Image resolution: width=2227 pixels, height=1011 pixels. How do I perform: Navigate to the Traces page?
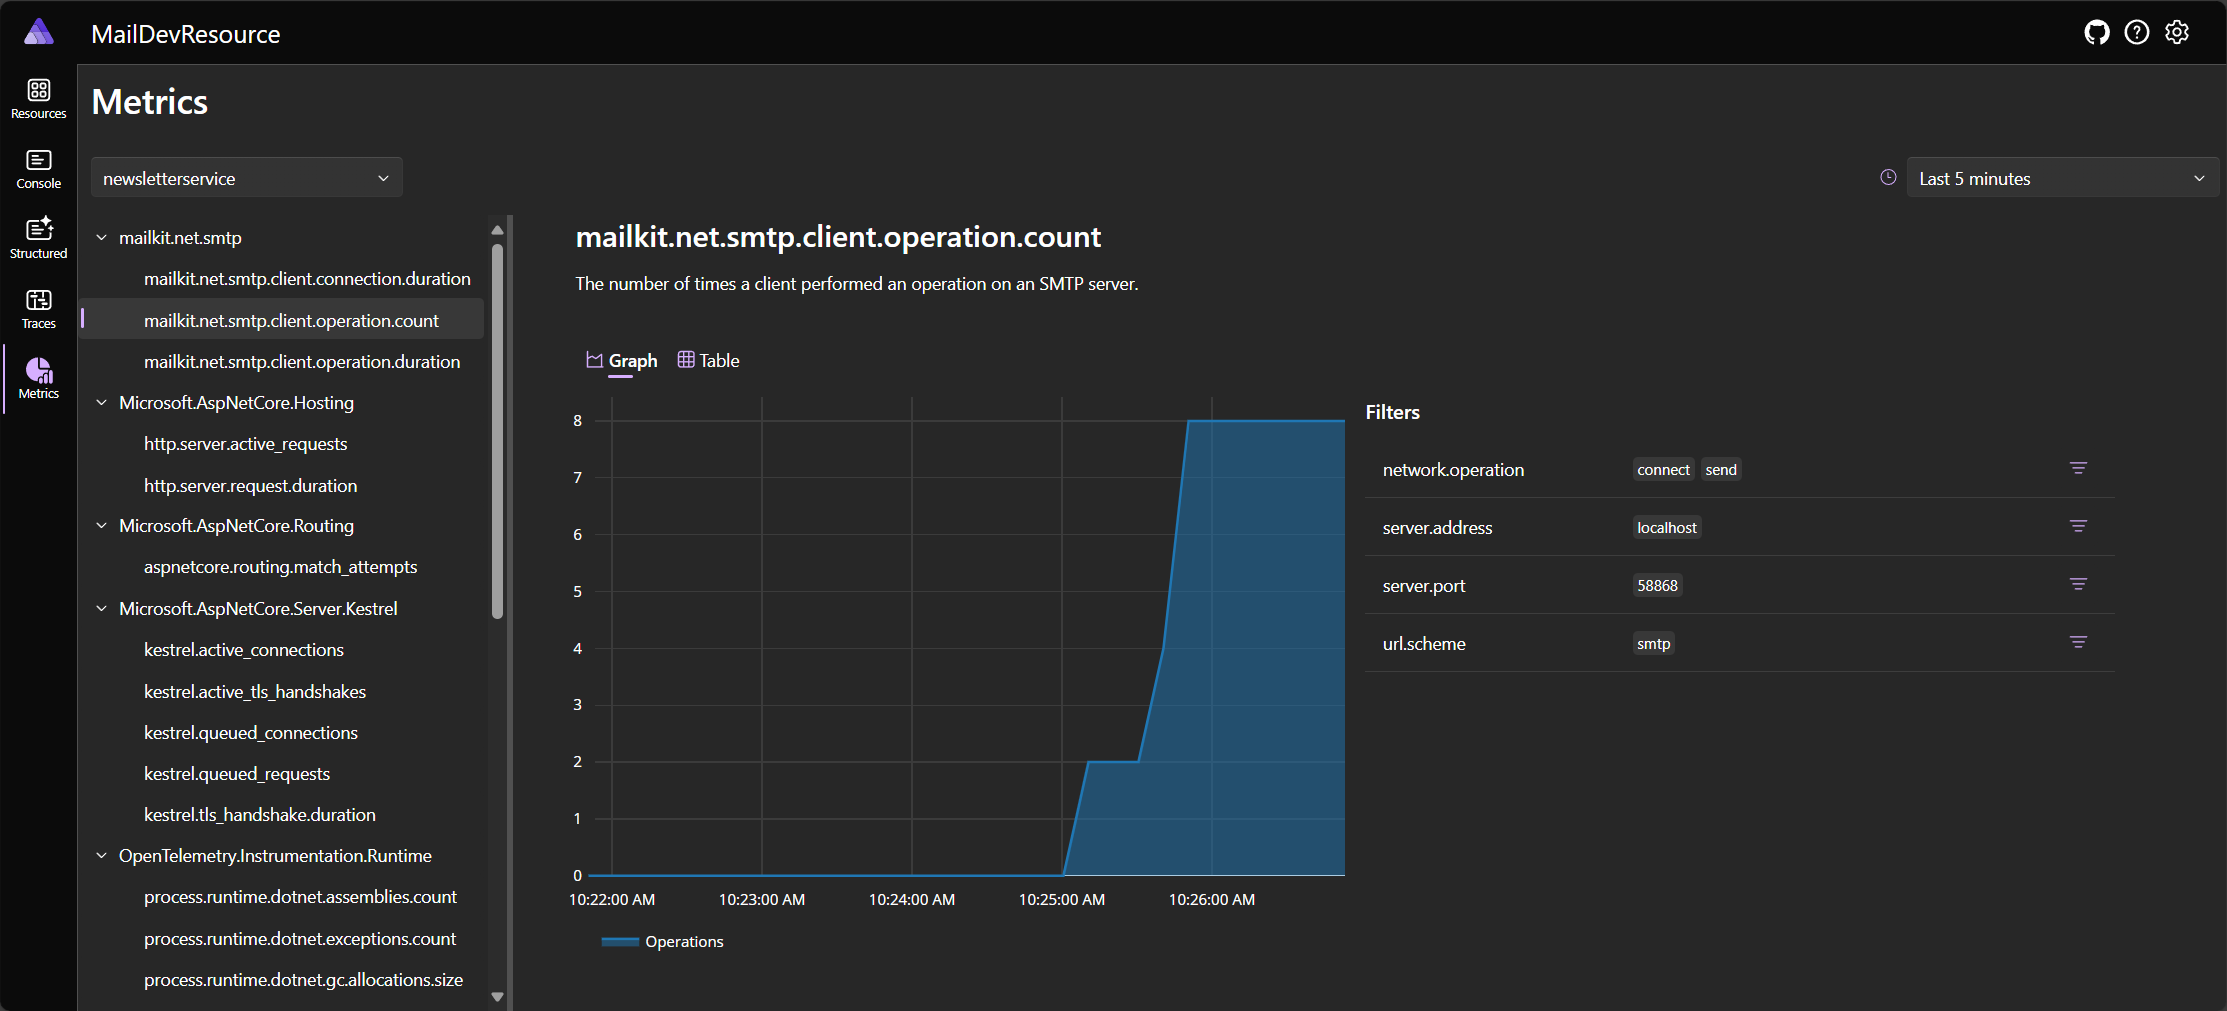(38, 309)
